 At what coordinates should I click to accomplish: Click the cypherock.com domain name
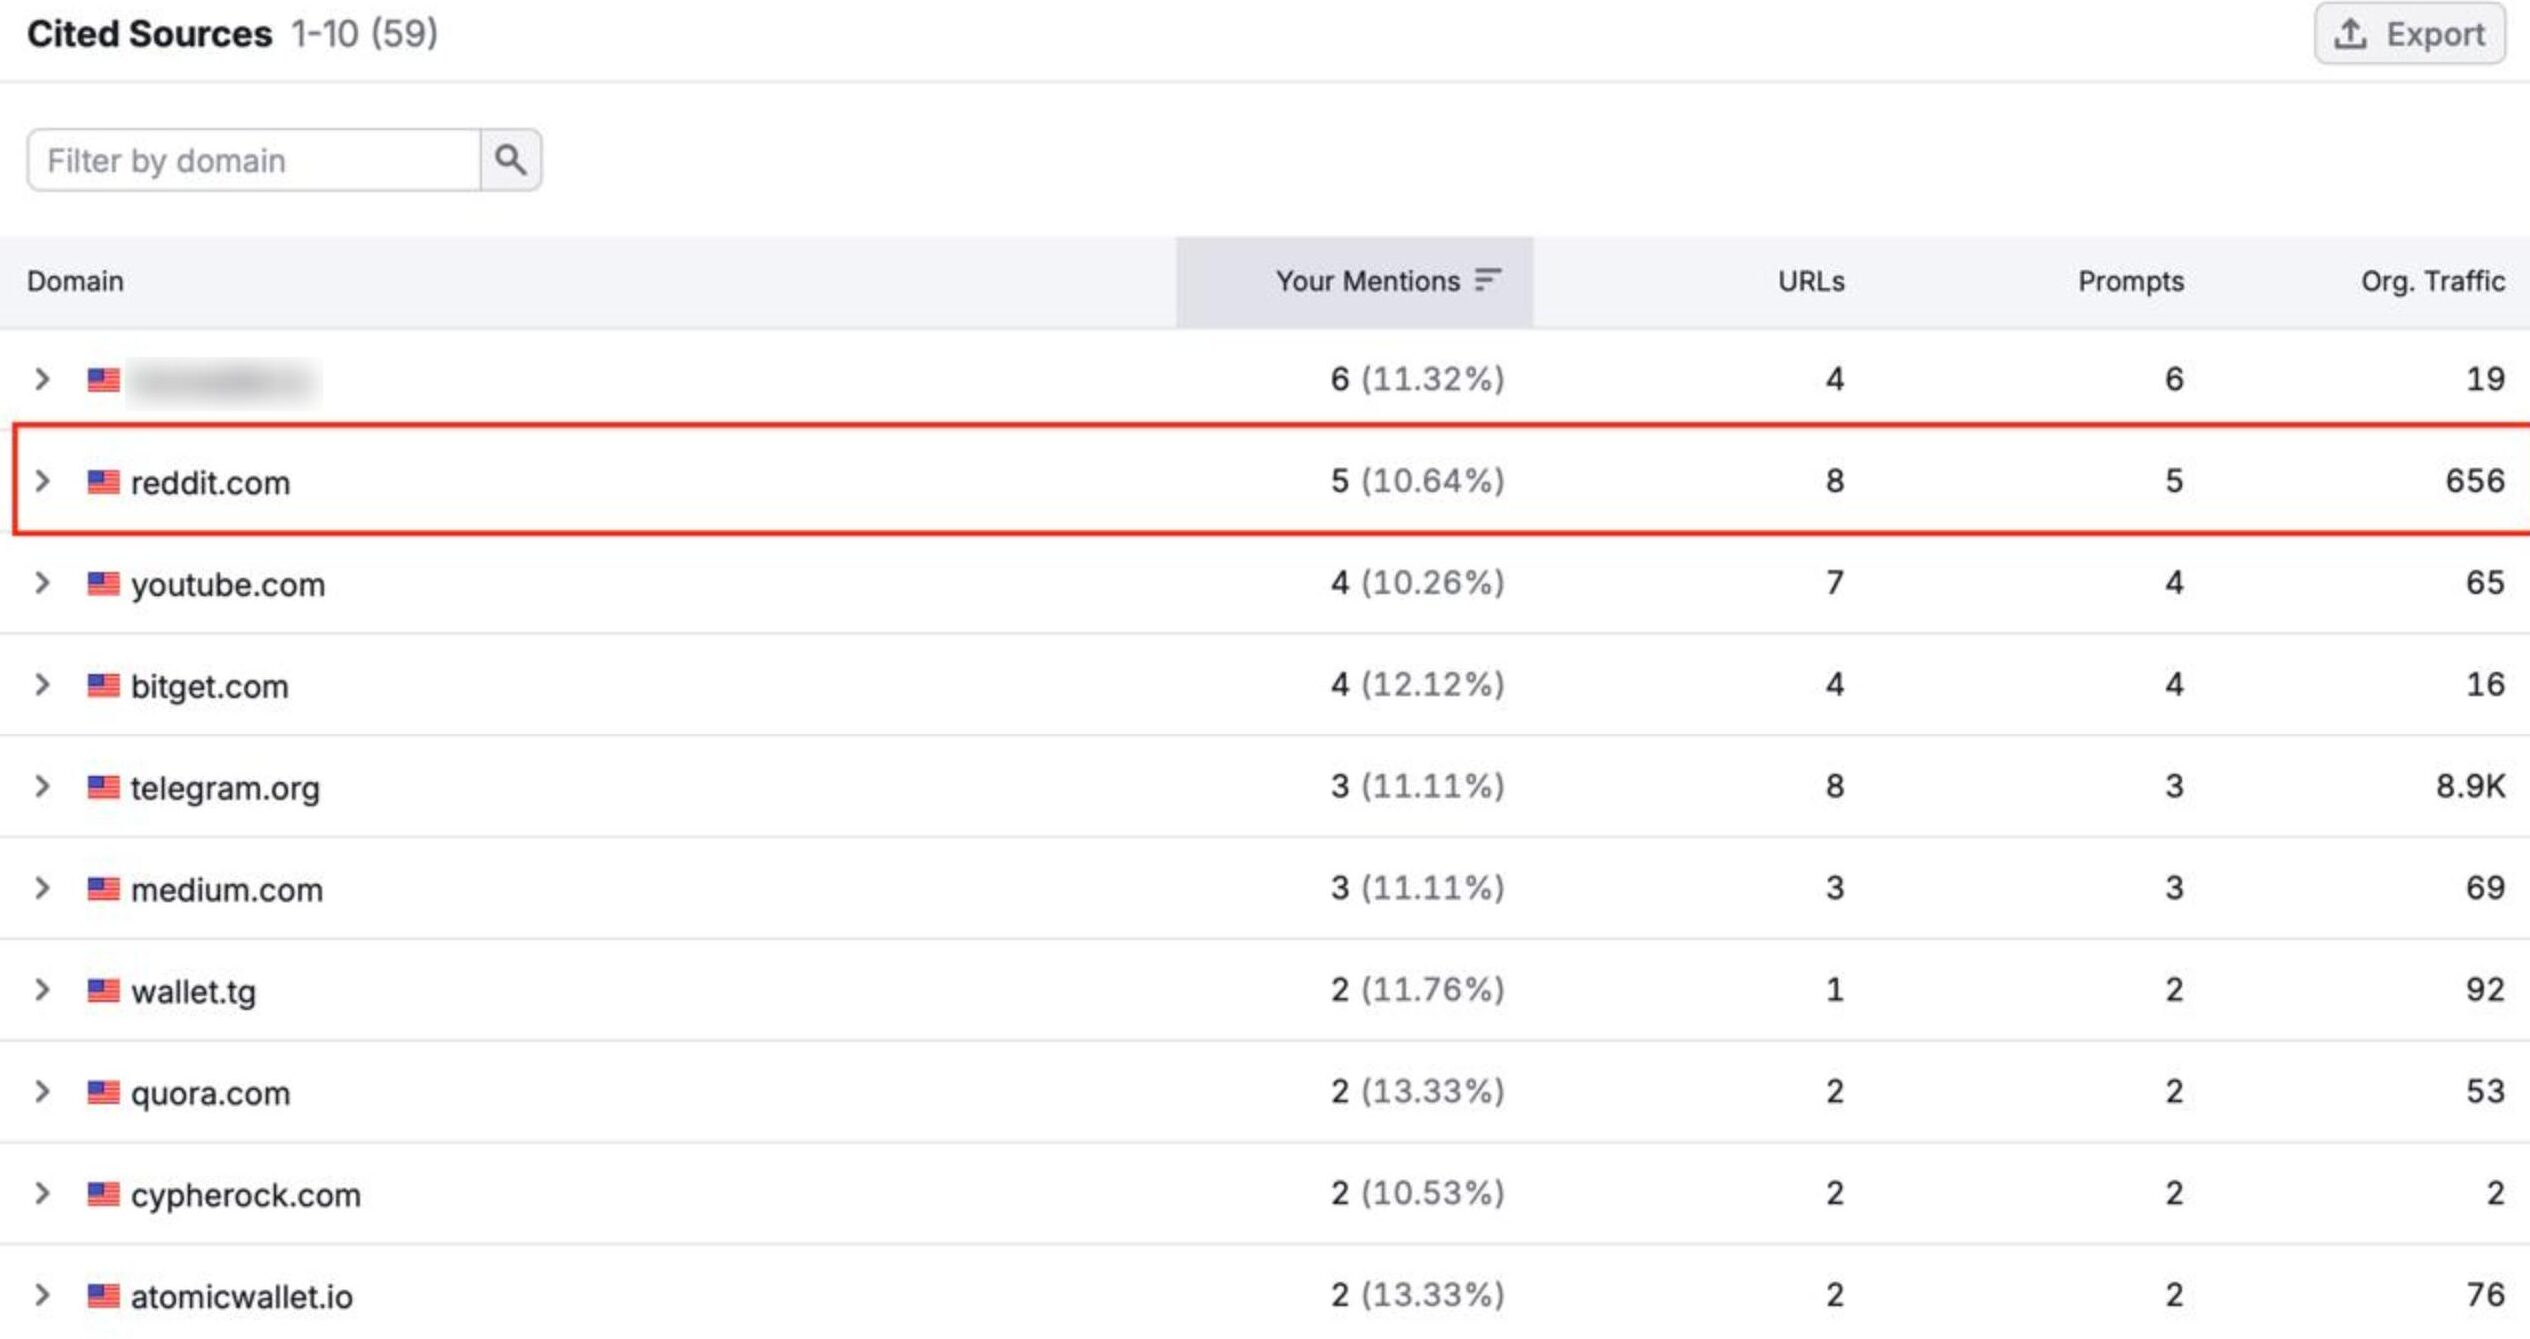245,1196
